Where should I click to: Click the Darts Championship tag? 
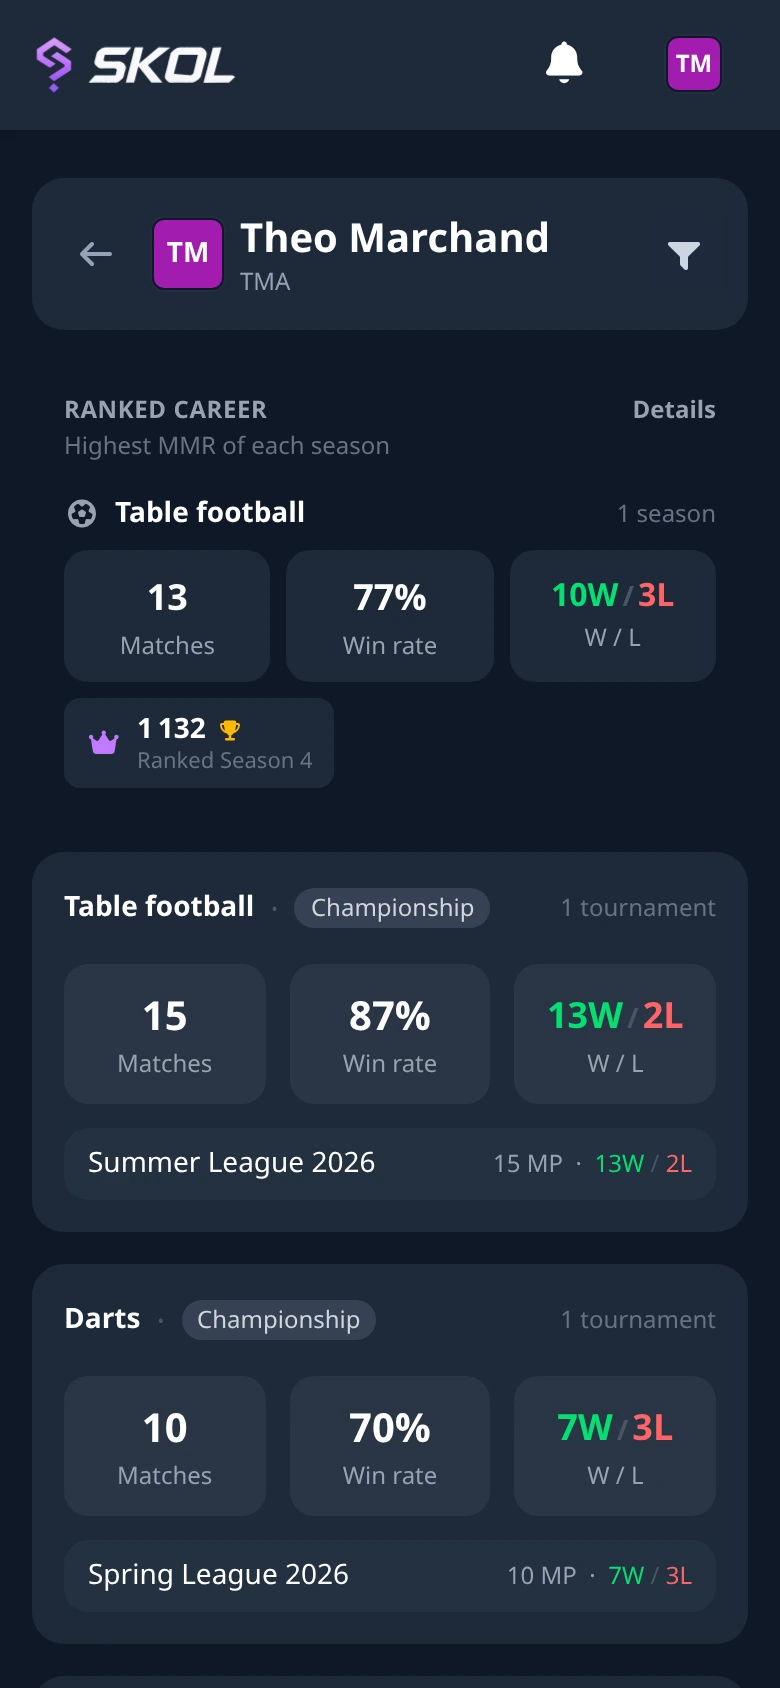tap(279, 1320)
